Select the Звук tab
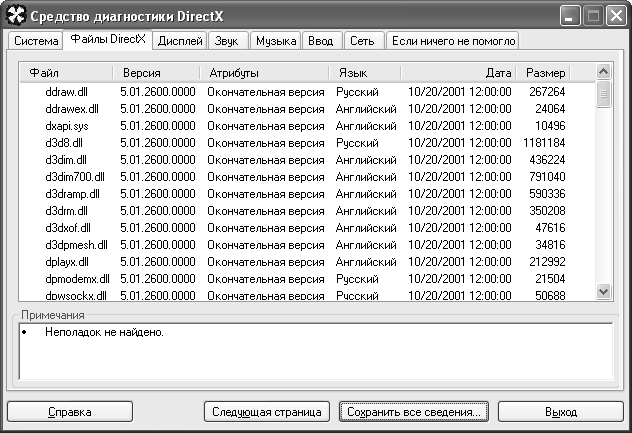632x433 pixels. [227, 41]
